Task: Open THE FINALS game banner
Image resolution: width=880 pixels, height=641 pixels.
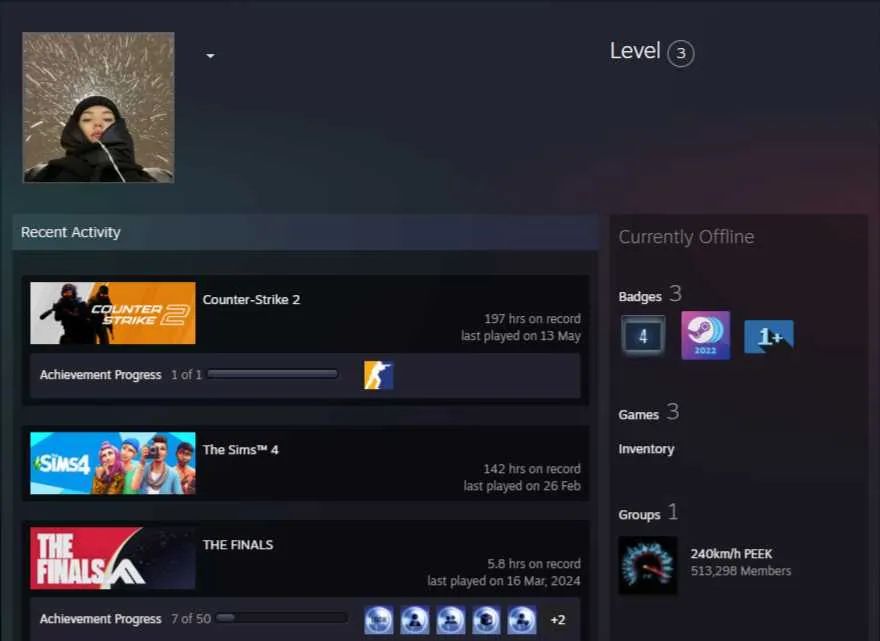Action: click(113, 558)
